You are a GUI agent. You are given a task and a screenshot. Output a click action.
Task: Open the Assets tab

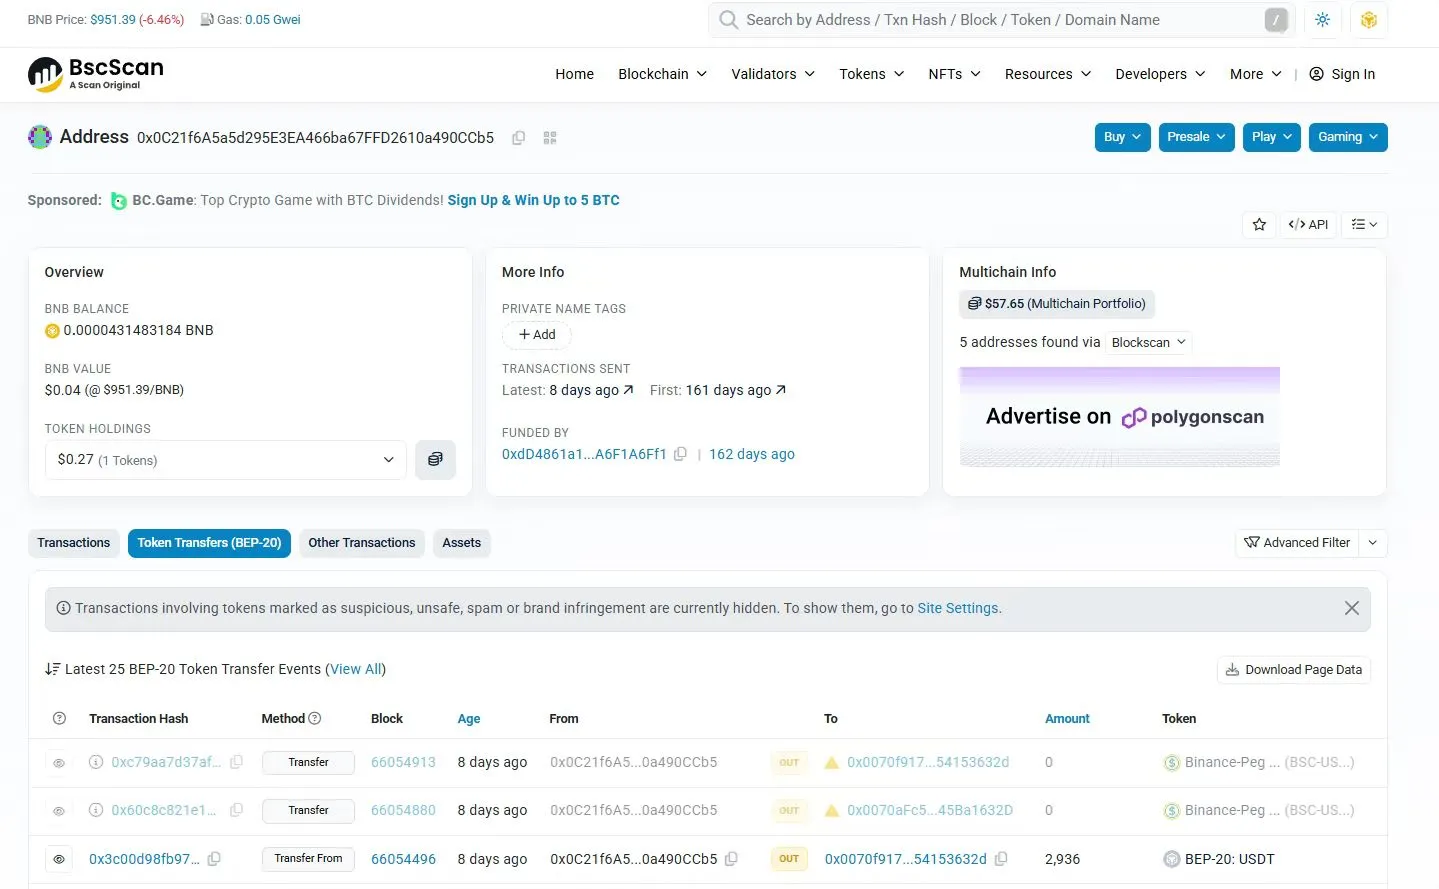462,543
